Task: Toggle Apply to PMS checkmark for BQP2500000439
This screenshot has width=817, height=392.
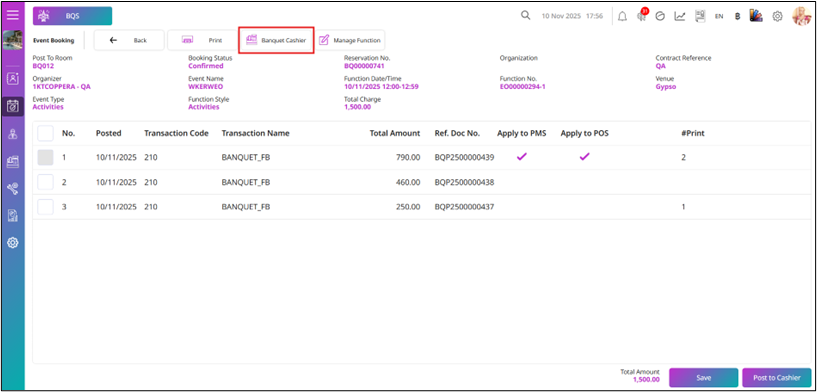Action: coord(522,156)
